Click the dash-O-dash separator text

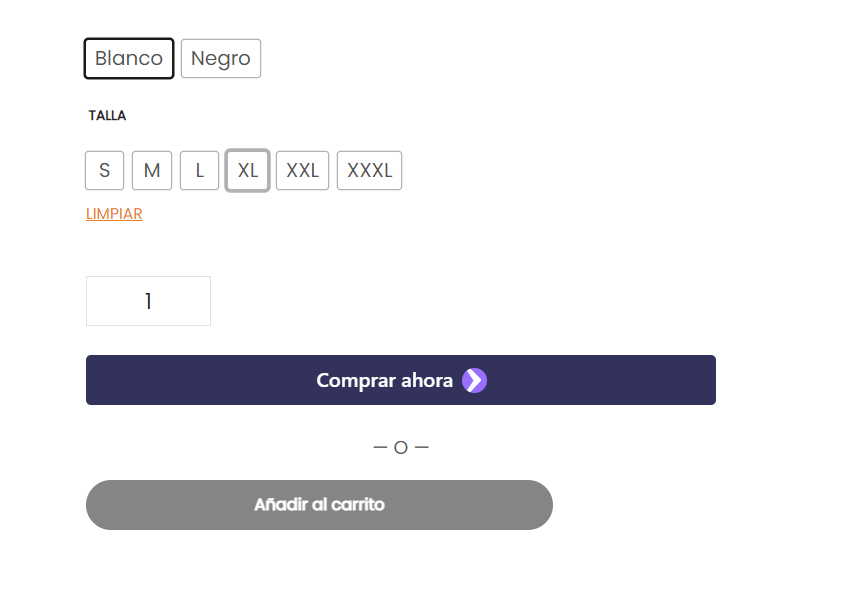point(401,447)
